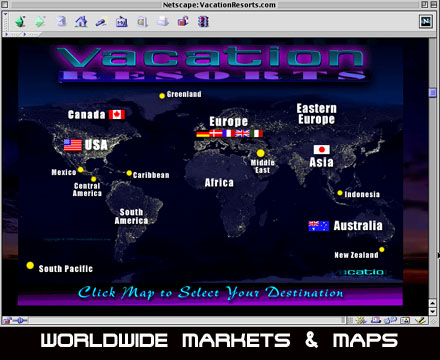Click the vertical scrollbar thumb
This screenshot has width=440, height=360.
click(x=433, y=92)
